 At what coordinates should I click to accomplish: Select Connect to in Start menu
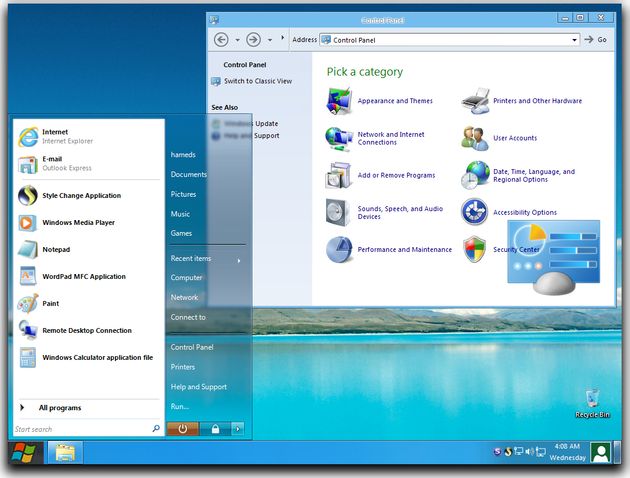point(188,317)
